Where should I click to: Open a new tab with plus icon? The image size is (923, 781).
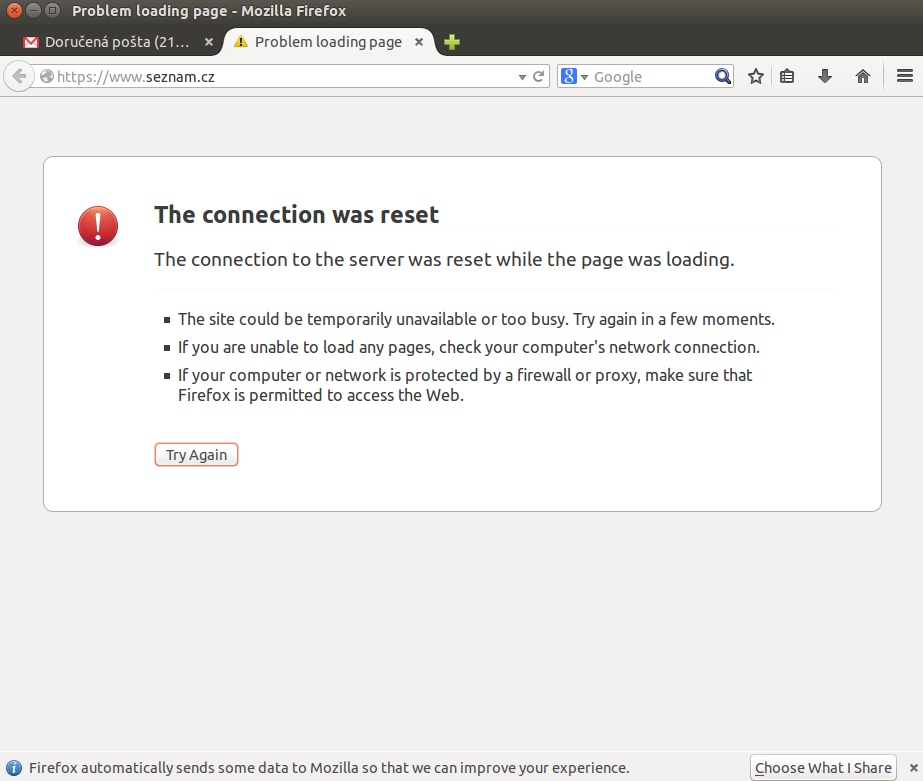coord(451,42)
